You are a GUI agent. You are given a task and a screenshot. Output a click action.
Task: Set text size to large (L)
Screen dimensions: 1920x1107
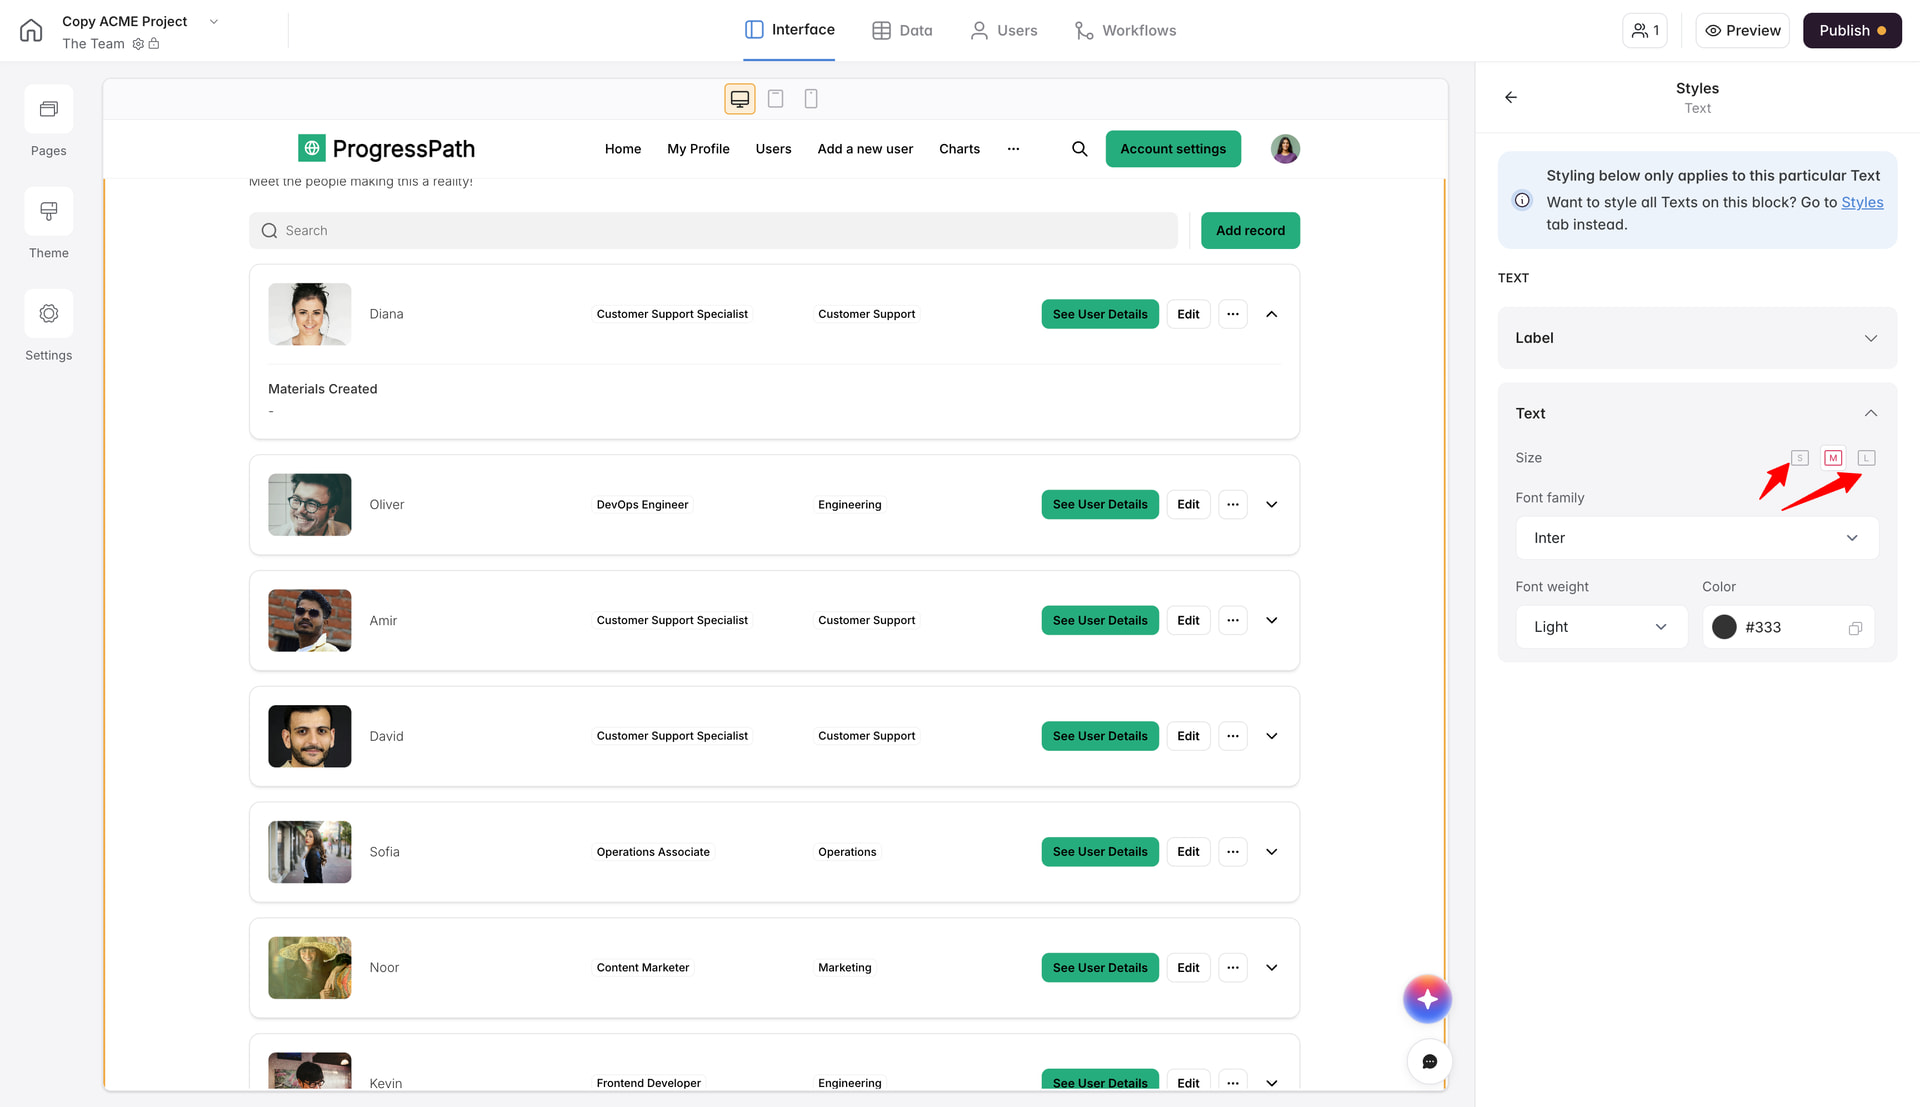point(1866,458)
